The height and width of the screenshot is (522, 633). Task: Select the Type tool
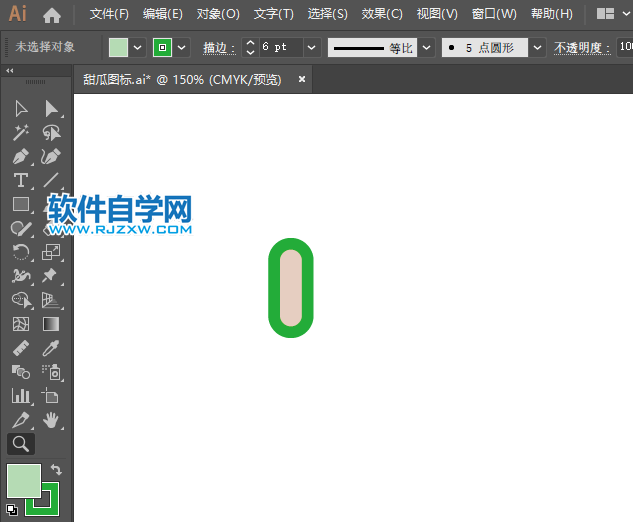pos(21,180)
